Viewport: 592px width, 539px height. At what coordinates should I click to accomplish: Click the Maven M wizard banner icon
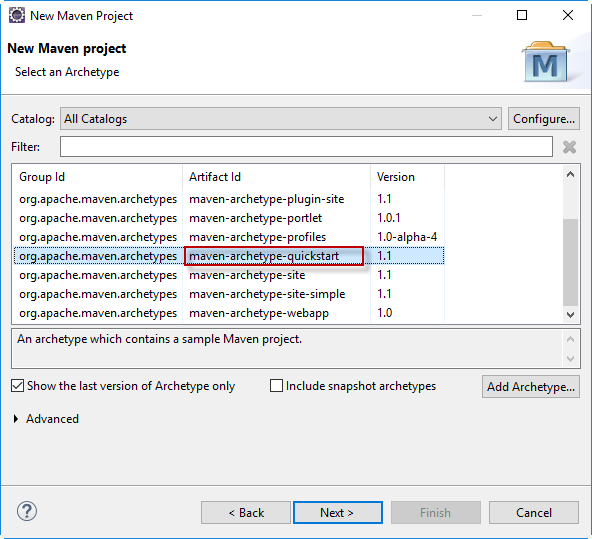(x=546, y=62)
